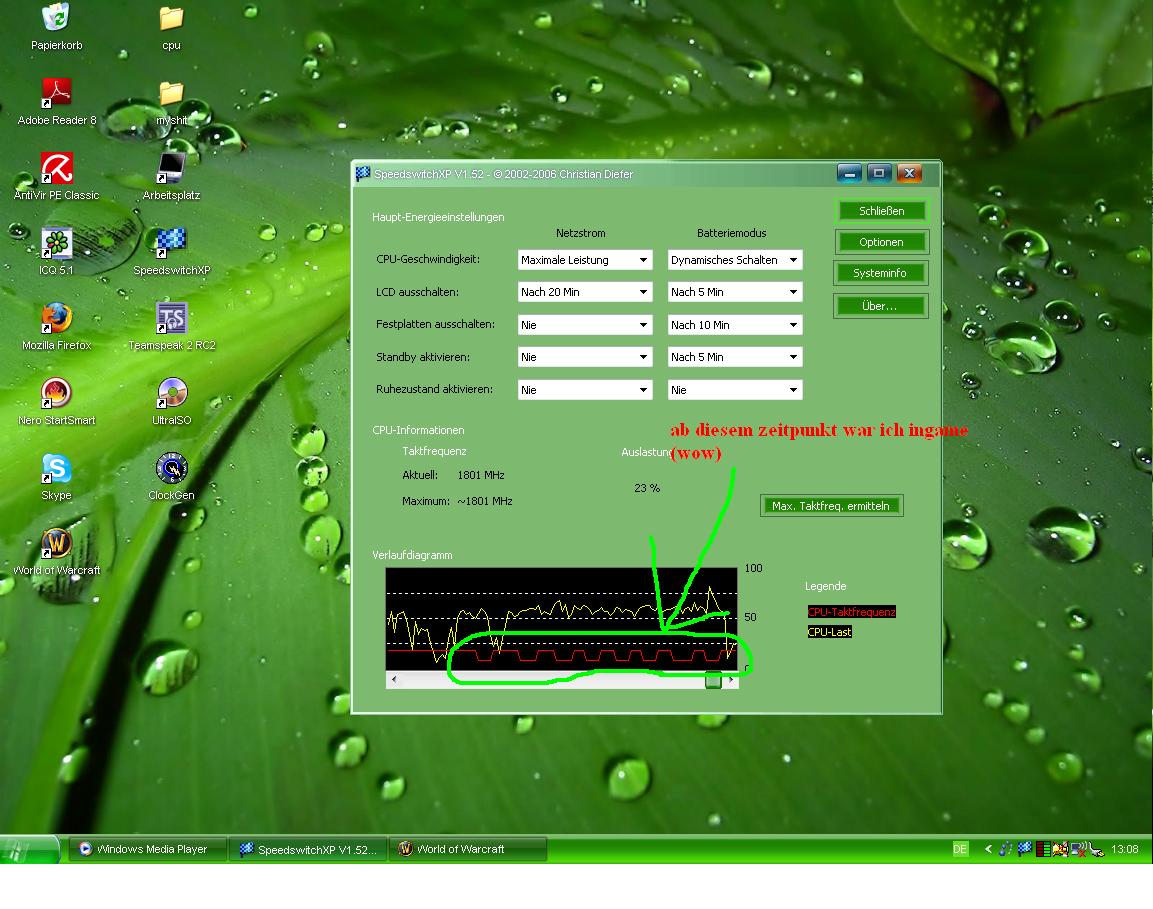Image resolution: width=1153 pixels, height=909 pixels.
Task: Minimize the SpeedswitchXP window
Action: pos(849,174)
